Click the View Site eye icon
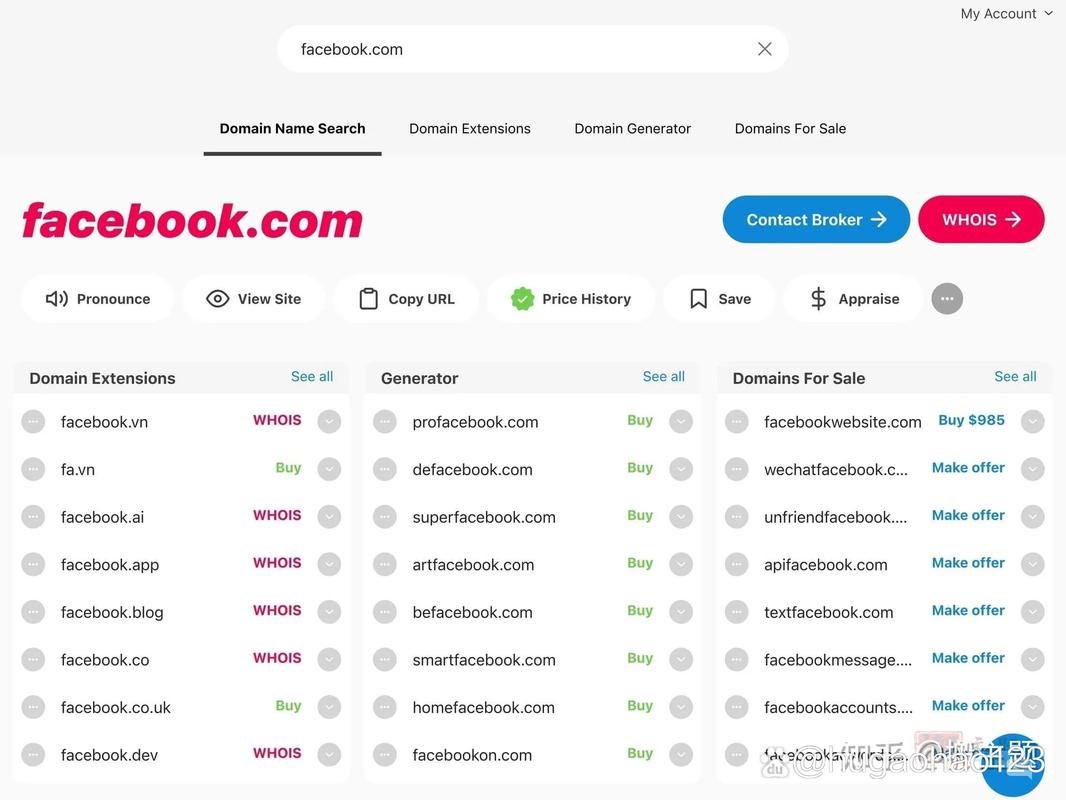The height and width of the screenshot is (800, 1066). coord(217,299)
